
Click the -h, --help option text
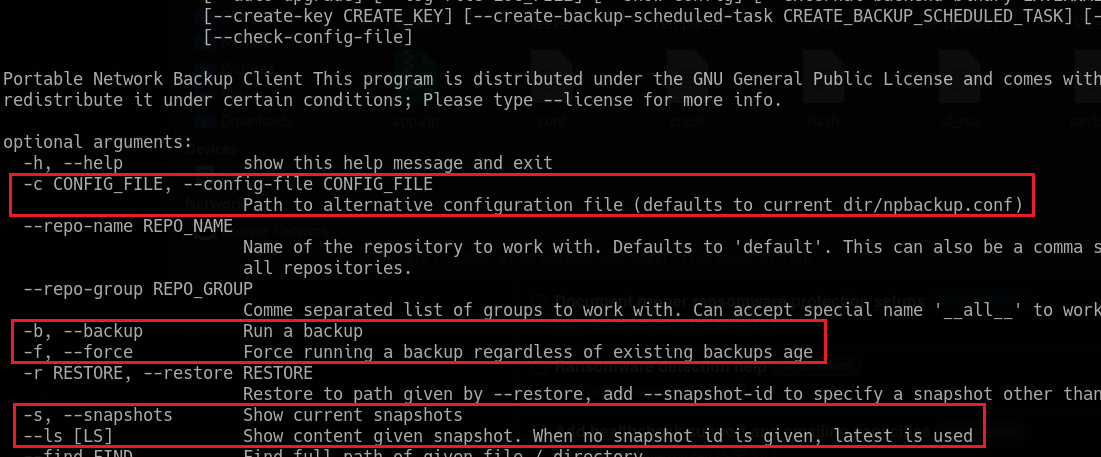click(73, 164)
